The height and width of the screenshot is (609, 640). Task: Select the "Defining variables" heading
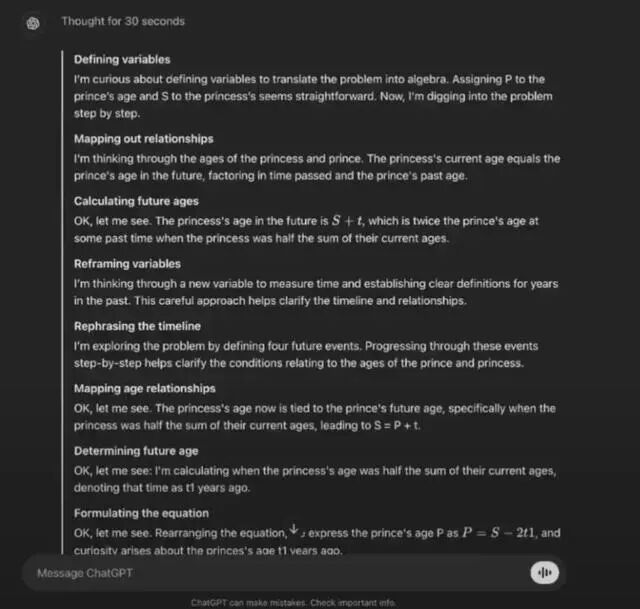click(x=122, y=60)
